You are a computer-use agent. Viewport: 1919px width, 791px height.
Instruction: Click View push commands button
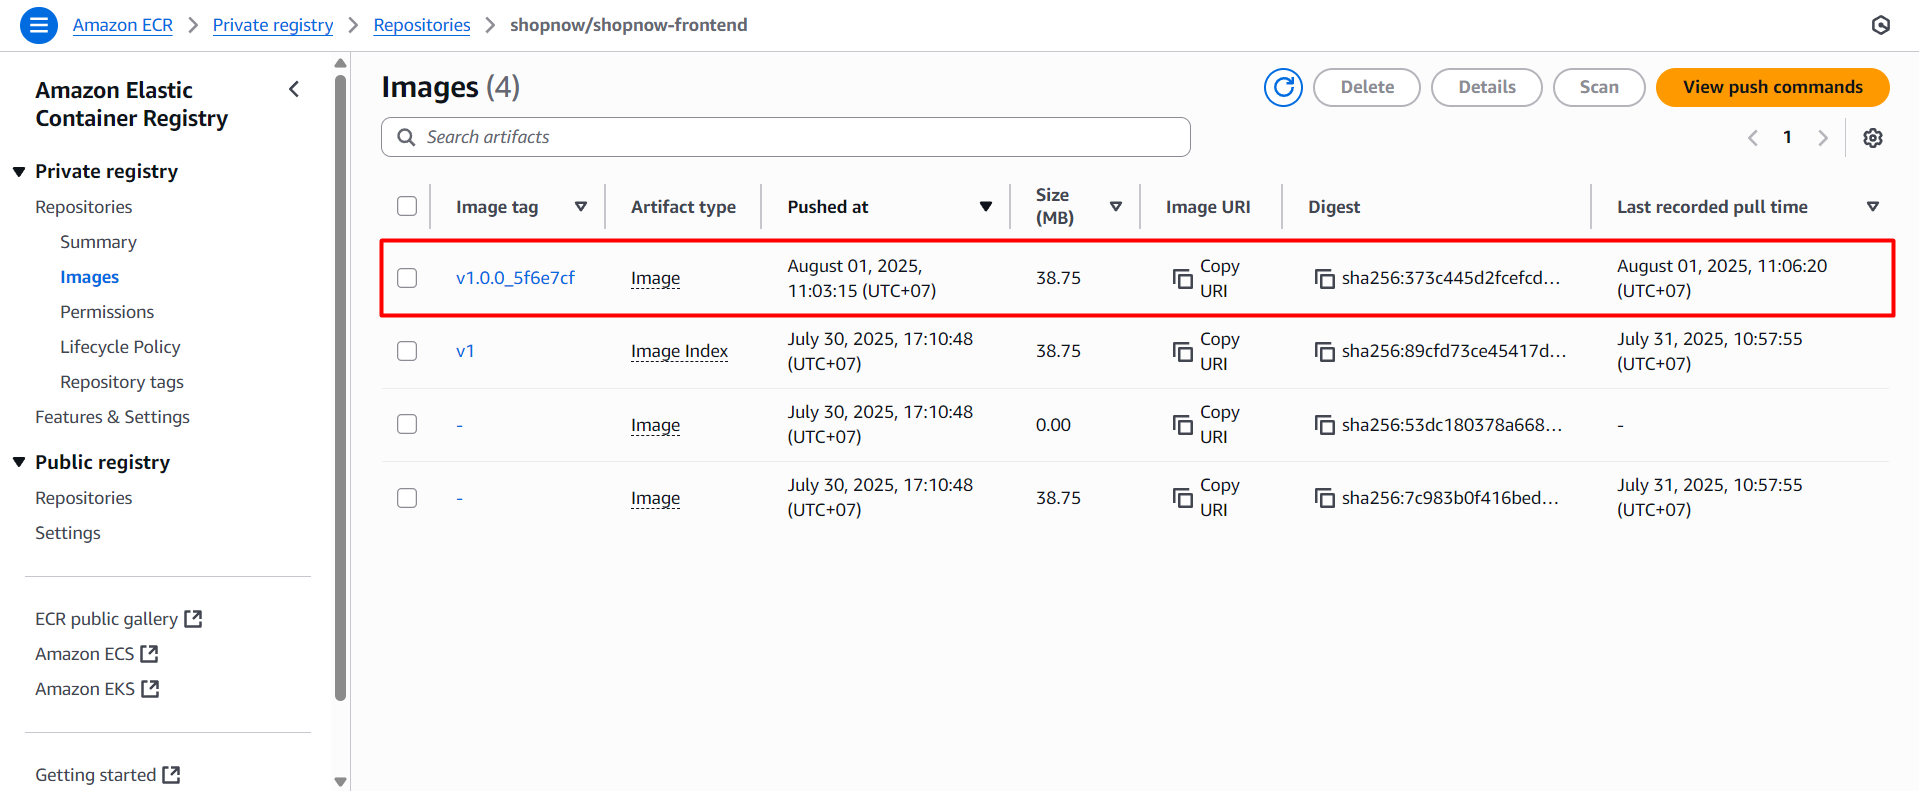1772,87
